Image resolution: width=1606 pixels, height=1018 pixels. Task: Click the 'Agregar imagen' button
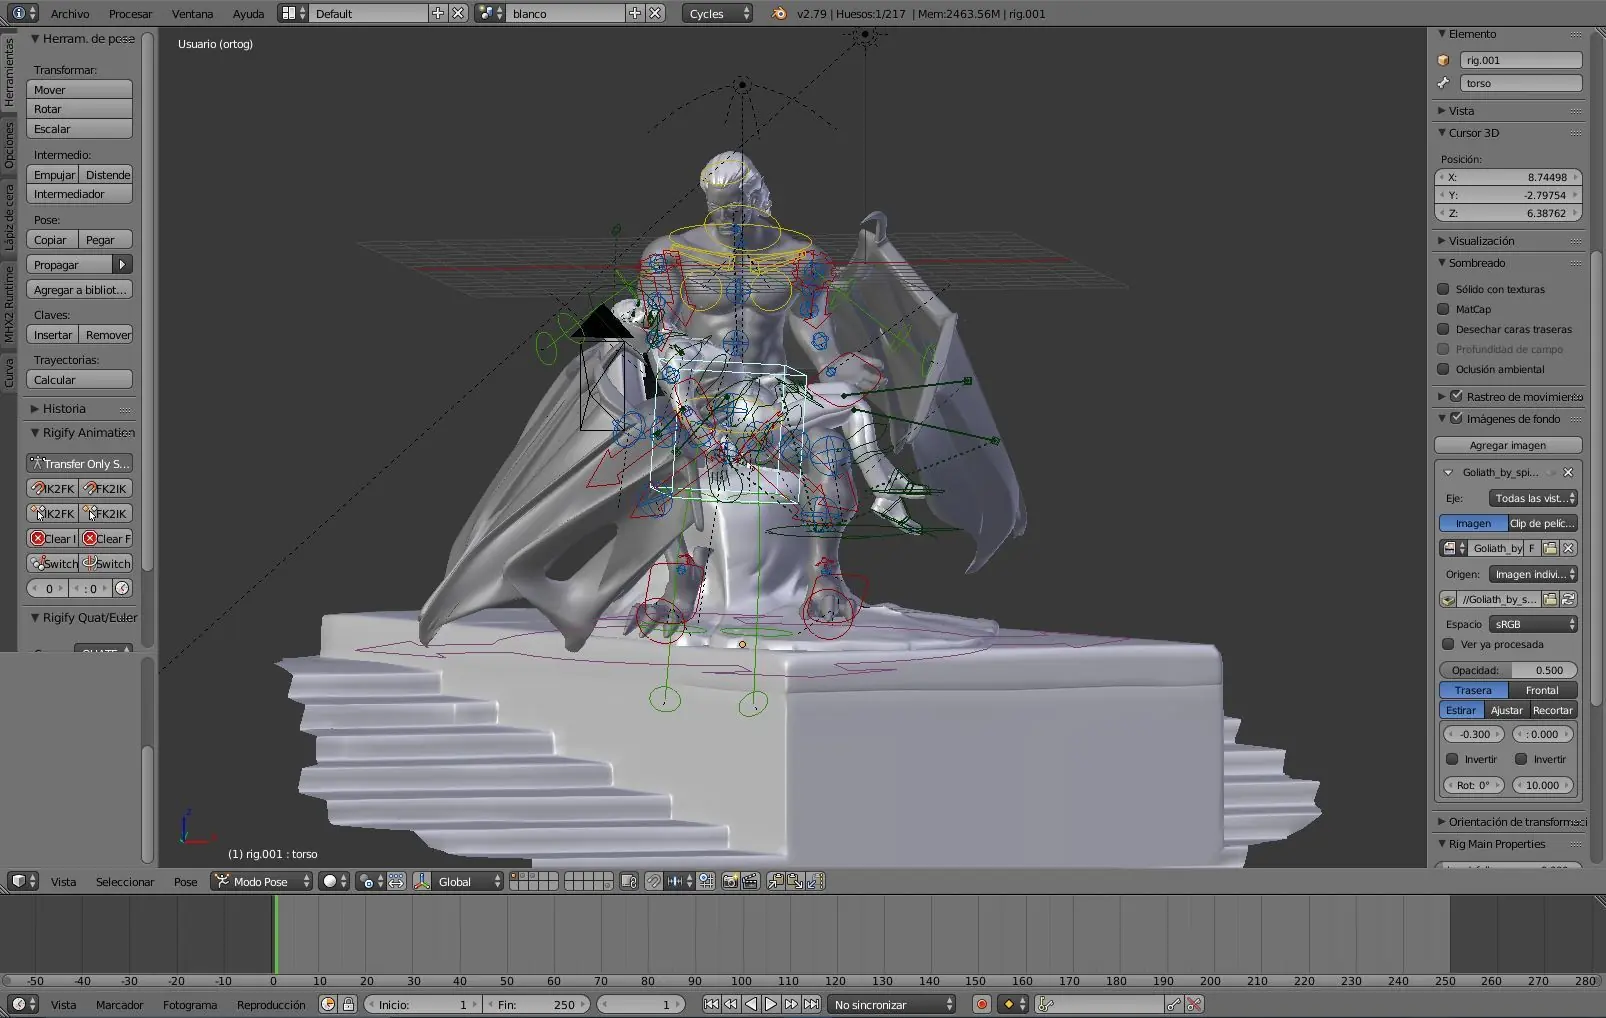1508,445
